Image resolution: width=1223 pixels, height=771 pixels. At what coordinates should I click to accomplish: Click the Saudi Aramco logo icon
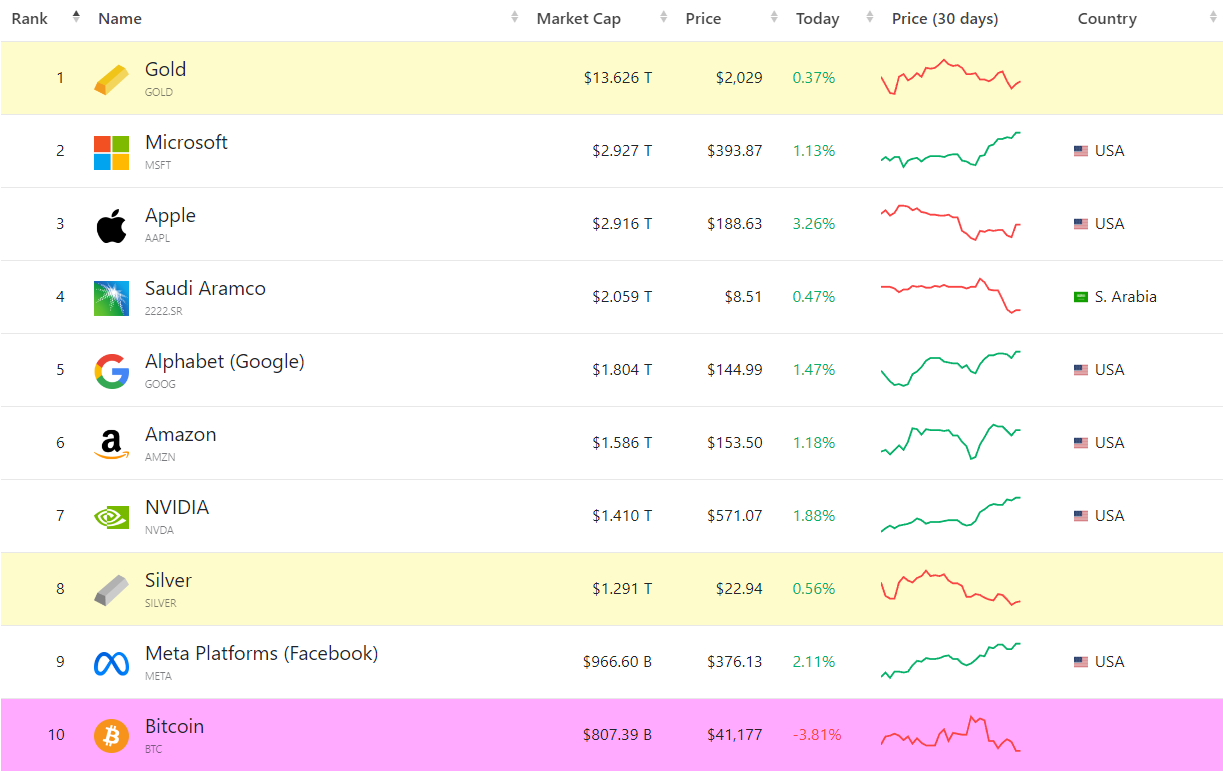pos(111,298)
